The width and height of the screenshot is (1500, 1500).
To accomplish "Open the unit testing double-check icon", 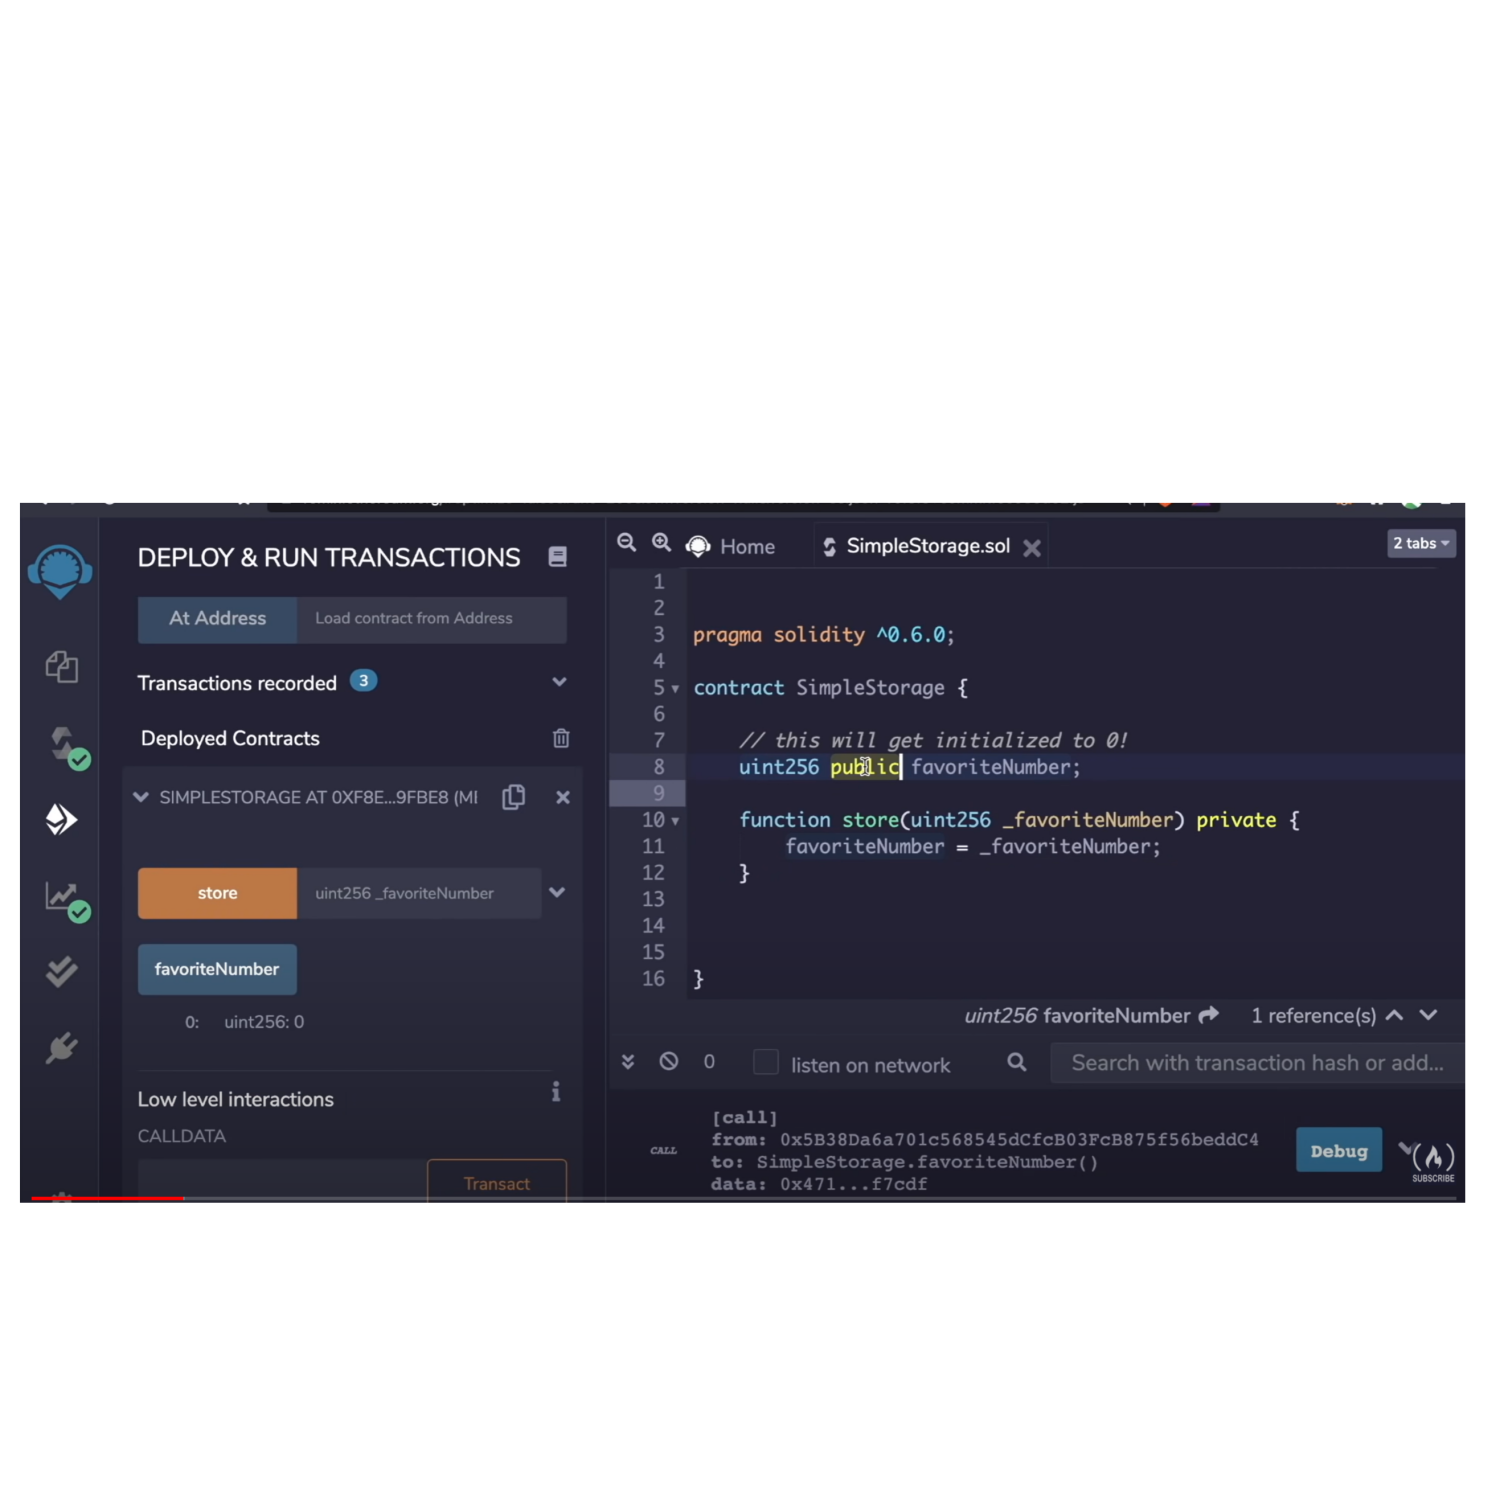I will point(61,971).
